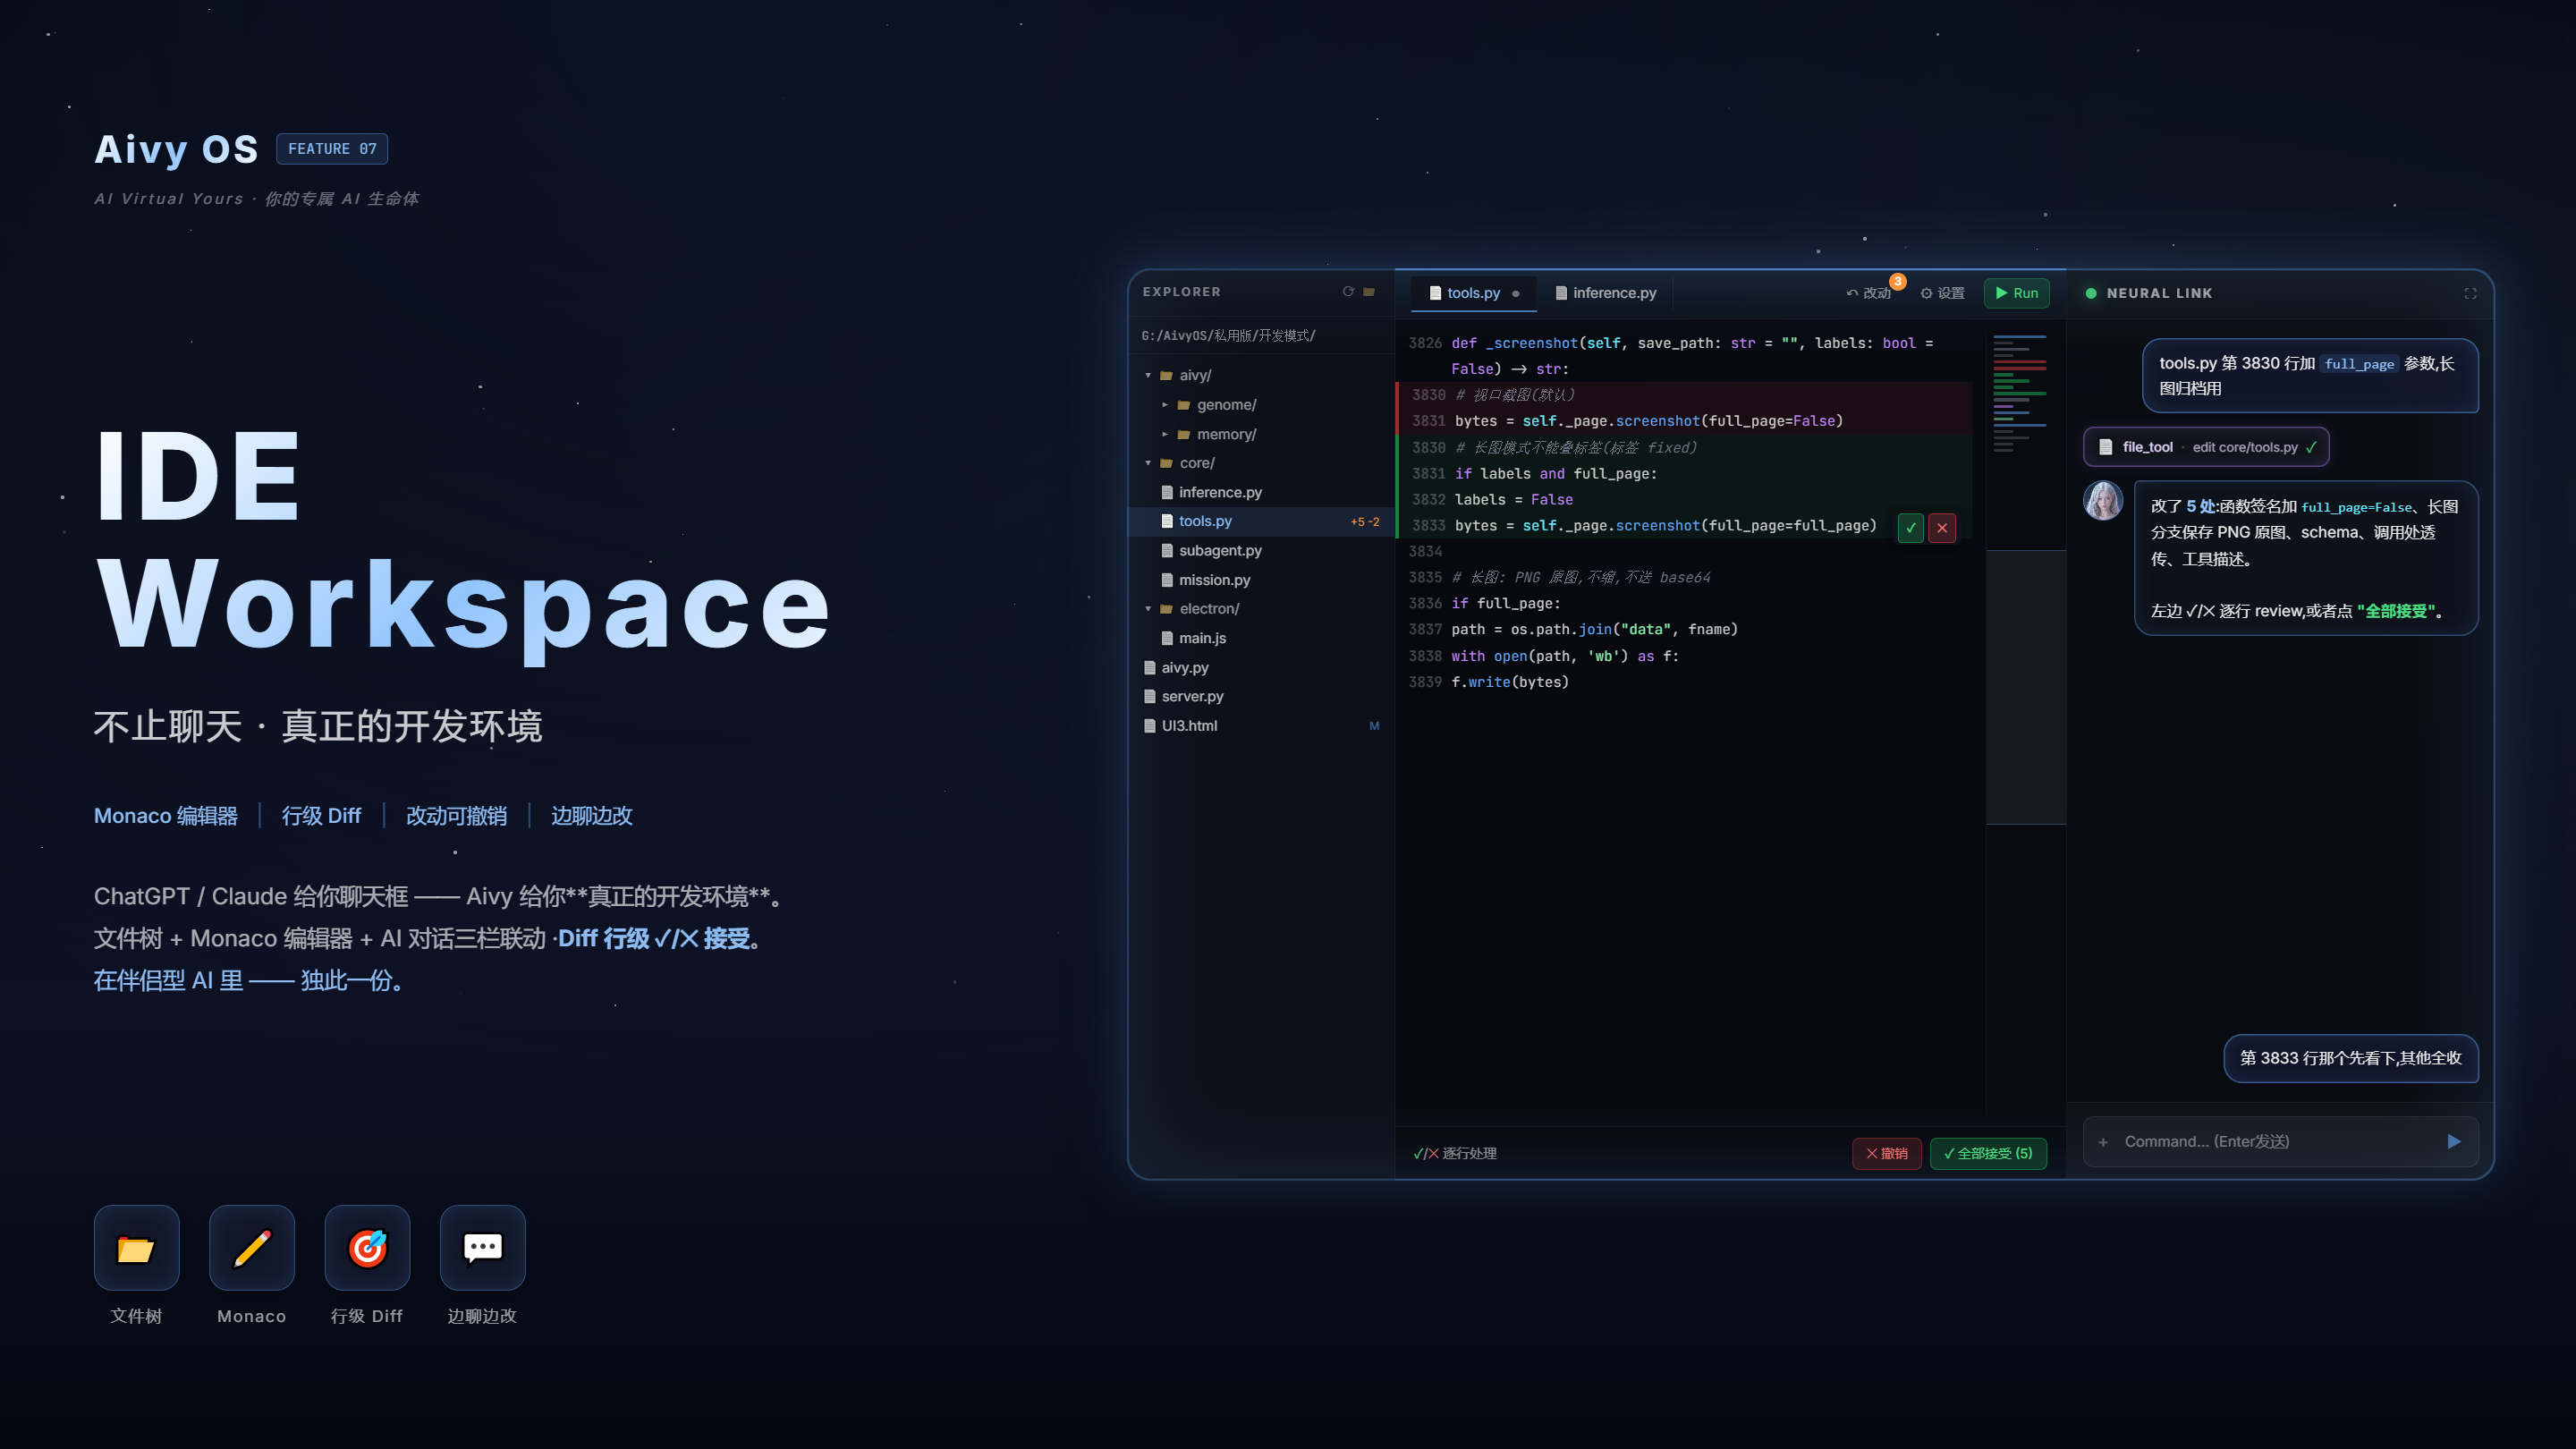Select tools.py in the file tree
Image resolution: width=2576 pixels, height=1449 pixels.
pos(1260,521)
